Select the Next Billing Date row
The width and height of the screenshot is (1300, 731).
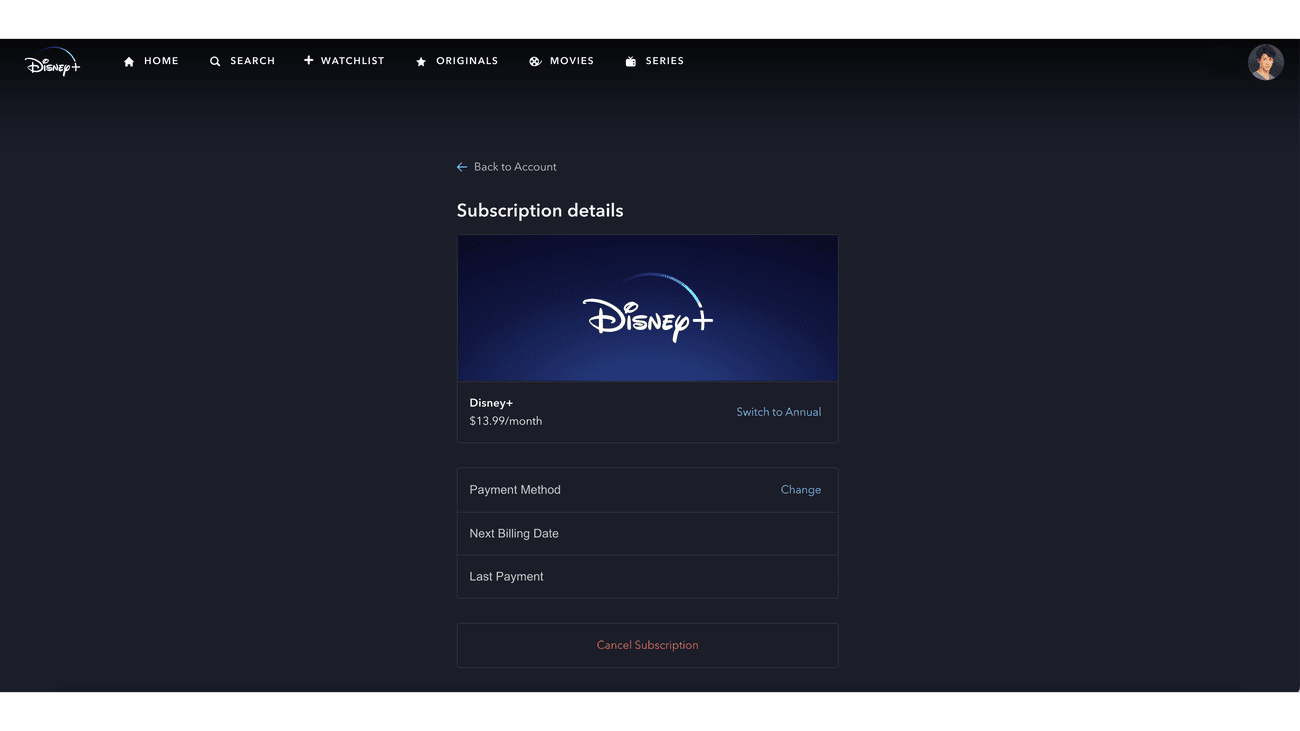(647, 533)
